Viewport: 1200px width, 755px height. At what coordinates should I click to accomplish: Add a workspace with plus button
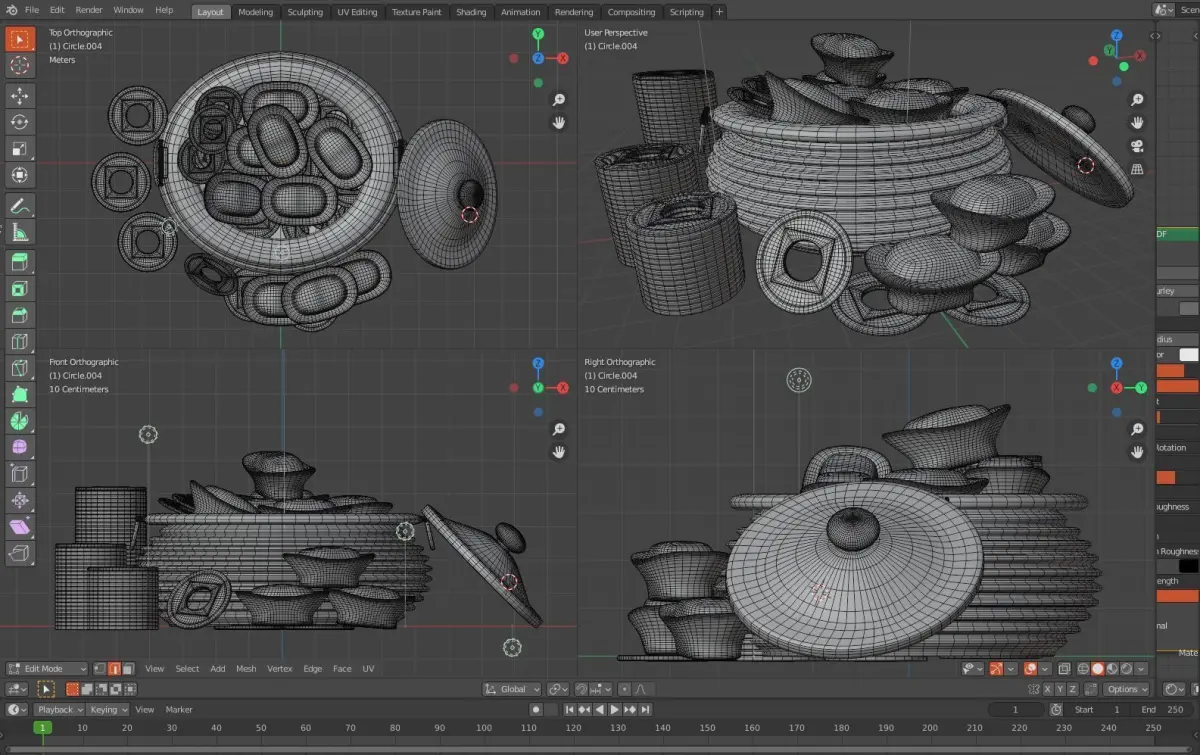click(x=719, y=12)
